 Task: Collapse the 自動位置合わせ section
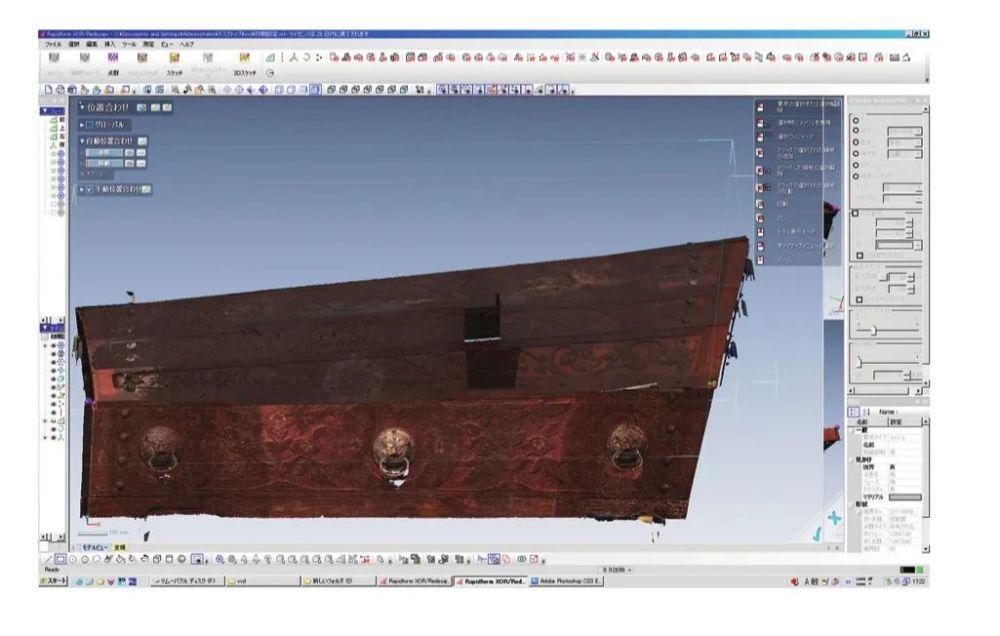point(82,141)
